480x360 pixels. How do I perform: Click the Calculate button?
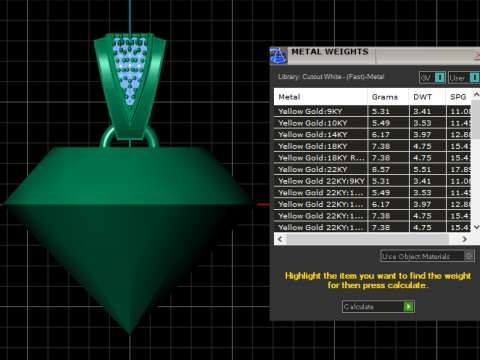[378, 306]
